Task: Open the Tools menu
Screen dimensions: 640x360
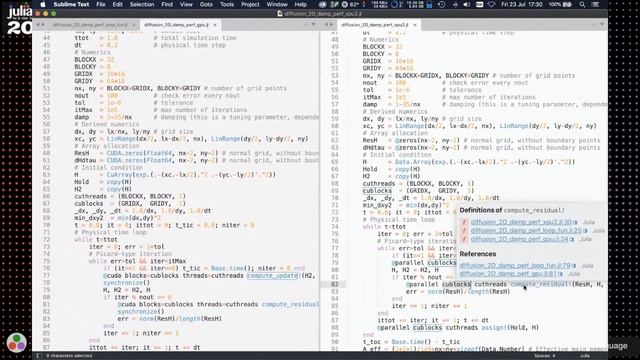Action: tap(227, 4)
